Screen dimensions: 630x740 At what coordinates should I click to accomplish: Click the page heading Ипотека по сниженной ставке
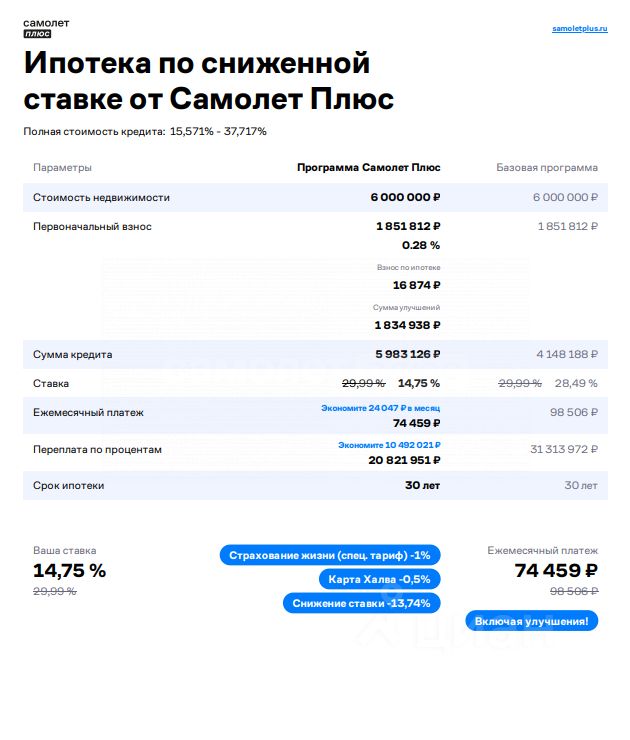point(209,80)
